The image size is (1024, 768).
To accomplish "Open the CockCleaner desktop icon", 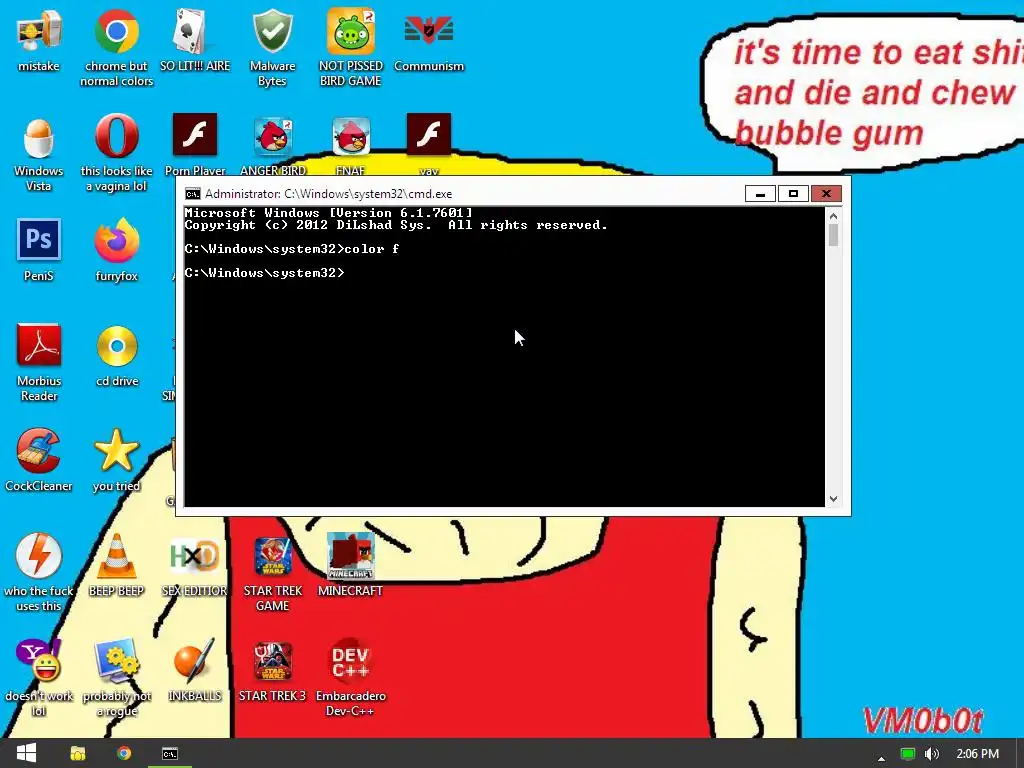I will [39, 451].
